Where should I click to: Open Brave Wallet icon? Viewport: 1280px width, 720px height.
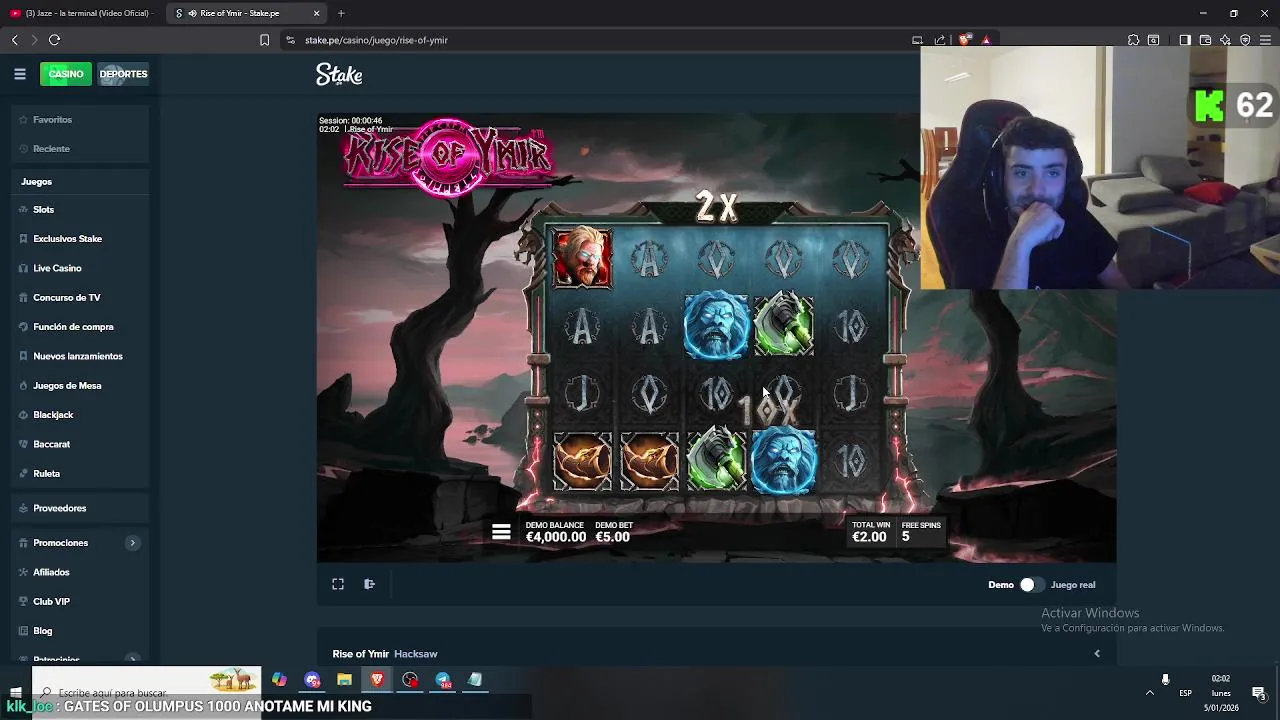point(1205,40)
